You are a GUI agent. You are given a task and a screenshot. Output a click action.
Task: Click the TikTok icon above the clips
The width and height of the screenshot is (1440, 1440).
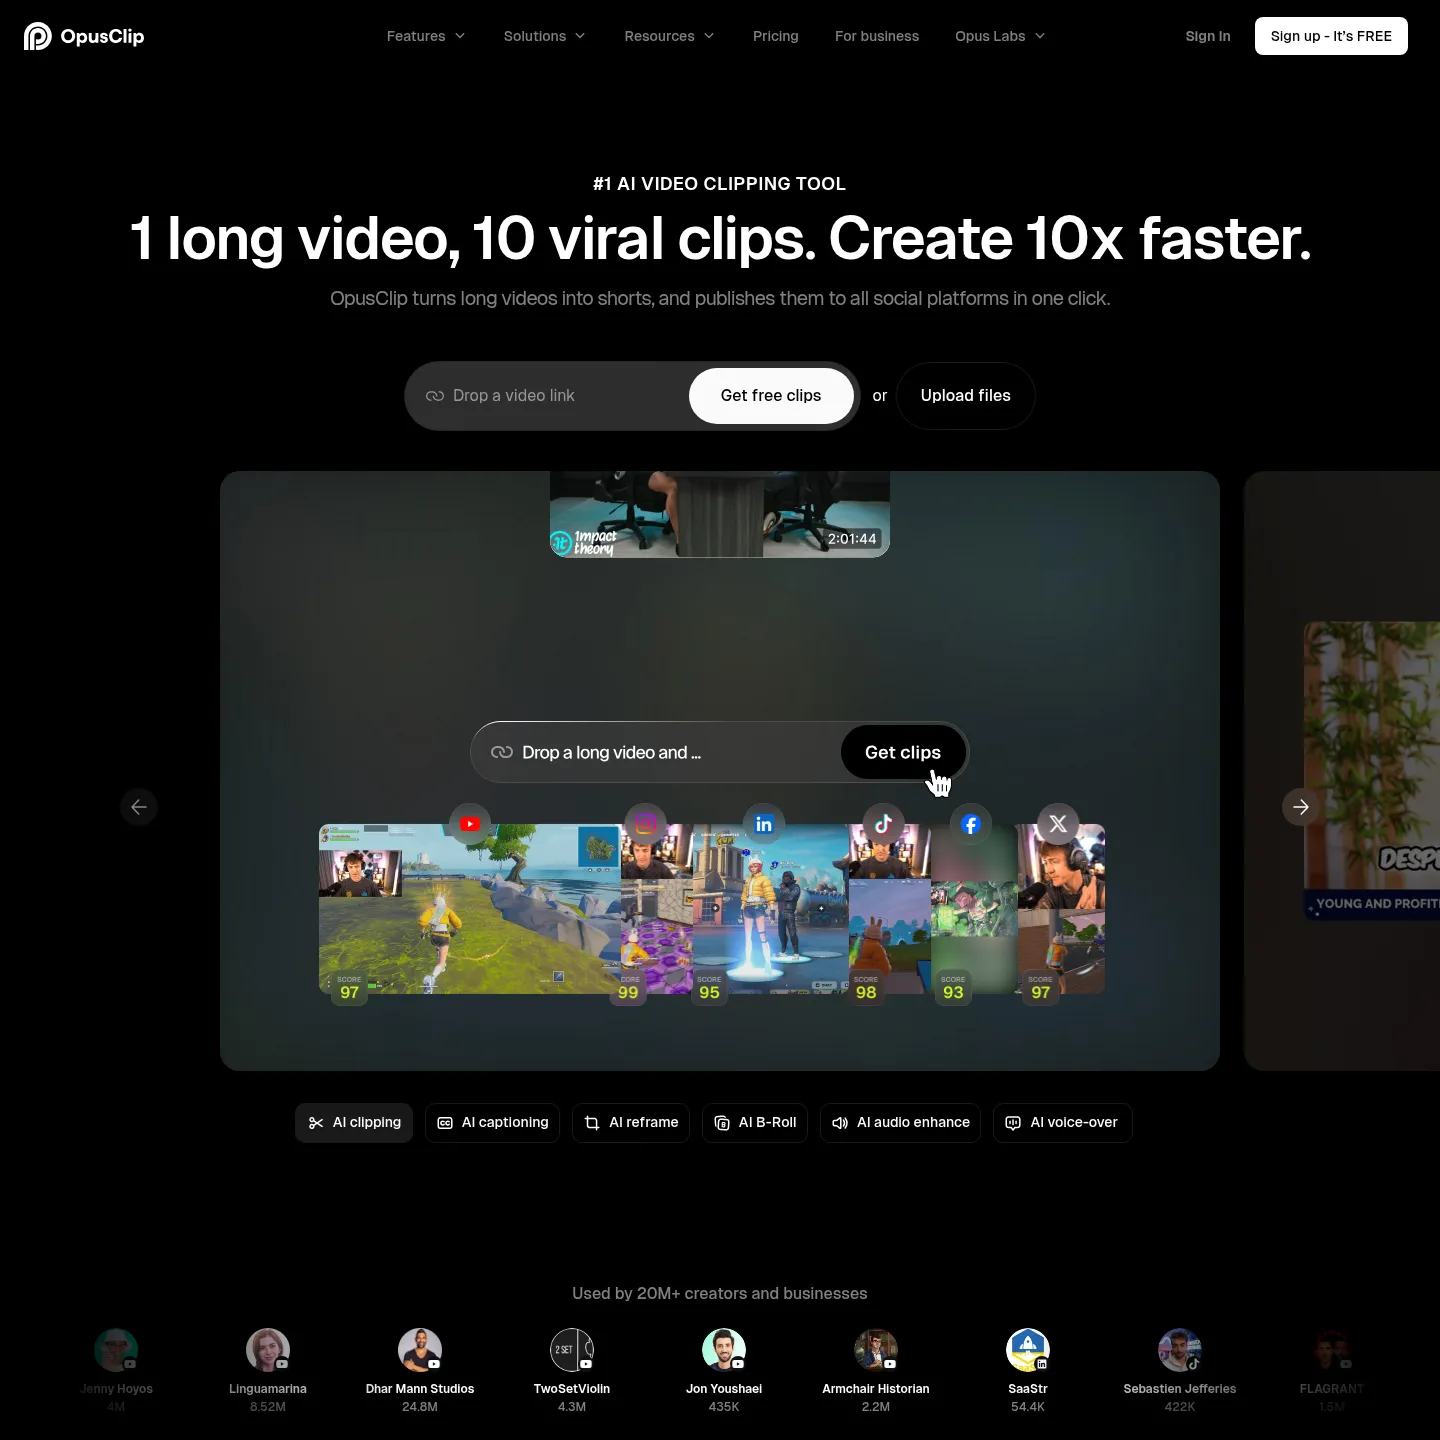point(883,824)
